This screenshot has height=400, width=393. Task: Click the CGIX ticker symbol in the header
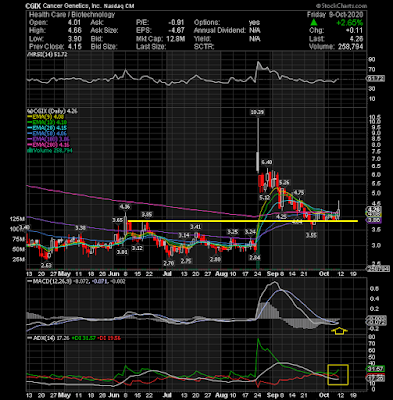34,6
